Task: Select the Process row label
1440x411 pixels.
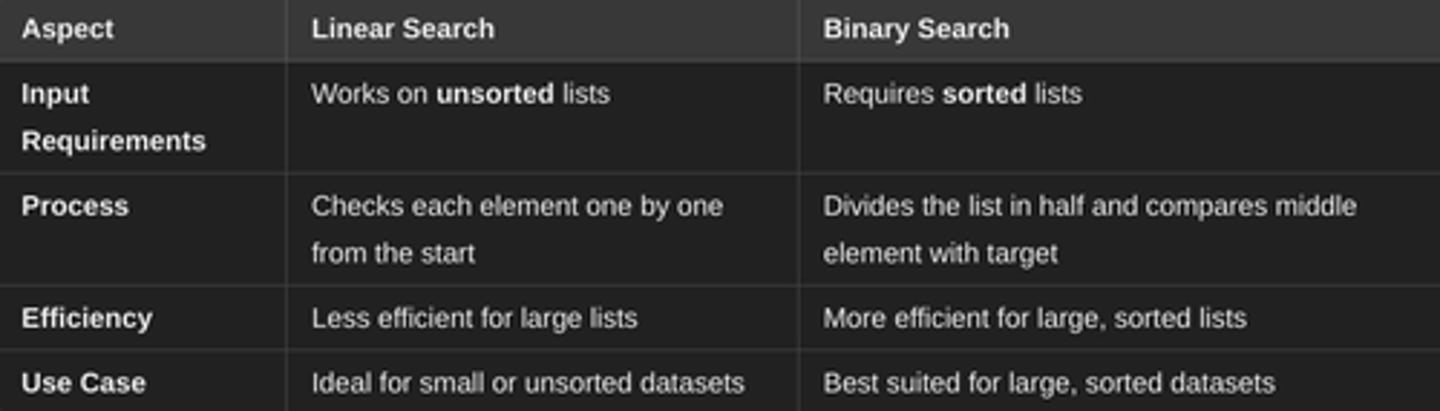Action: coord(75,206)
